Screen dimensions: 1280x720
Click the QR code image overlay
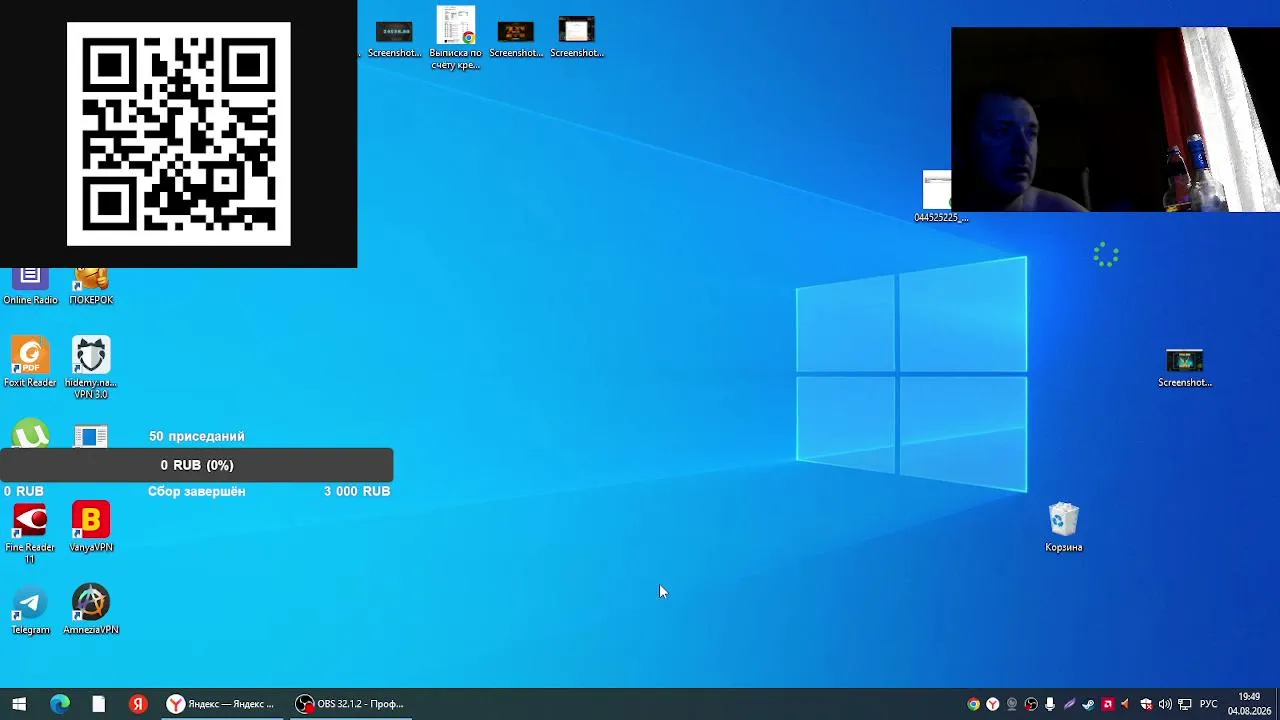179,134
